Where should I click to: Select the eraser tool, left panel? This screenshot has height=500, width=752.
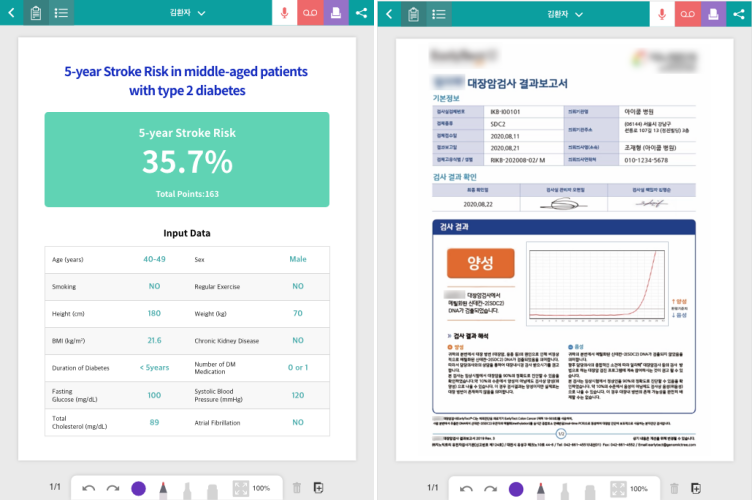pos(212,490)
